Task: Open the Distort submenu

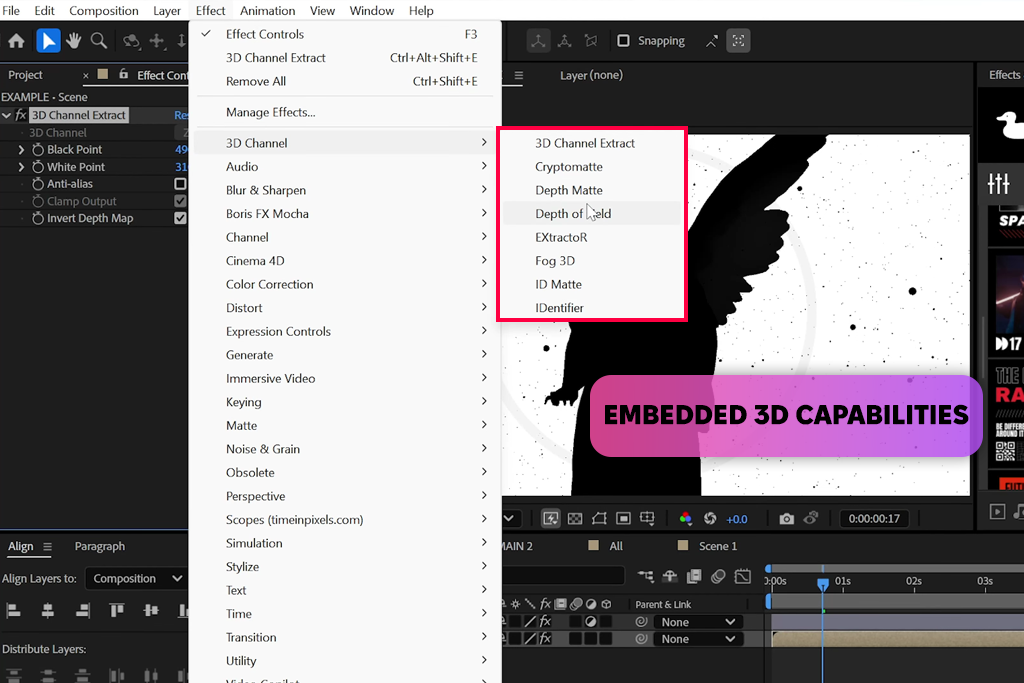Action: pos(344,308)
